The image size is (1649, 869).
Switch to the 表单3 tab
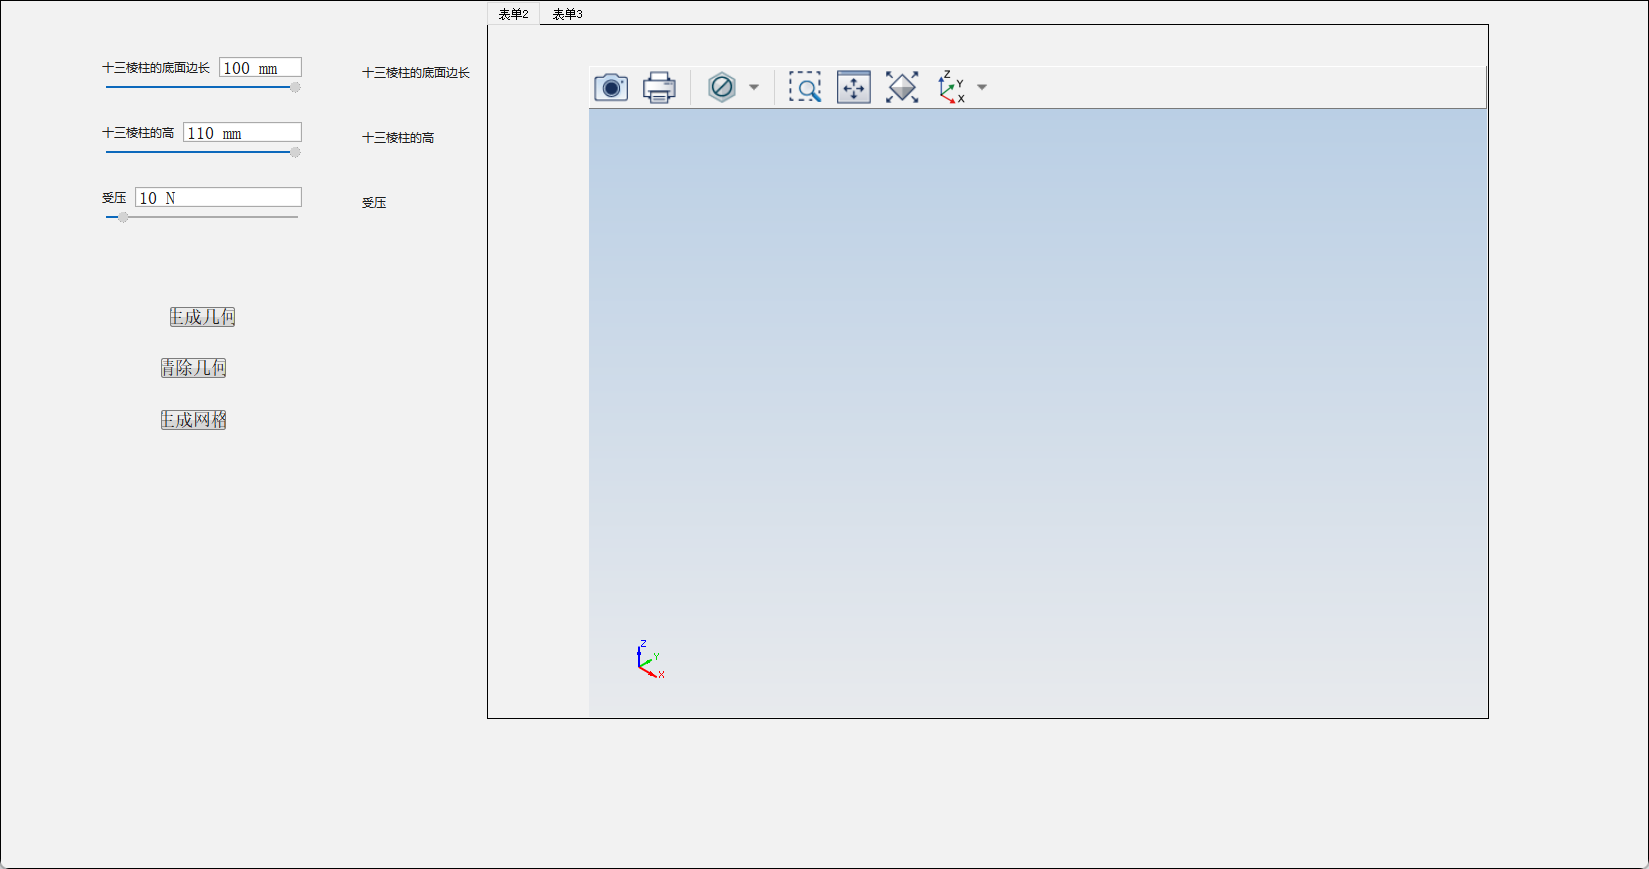coord(567,14)
